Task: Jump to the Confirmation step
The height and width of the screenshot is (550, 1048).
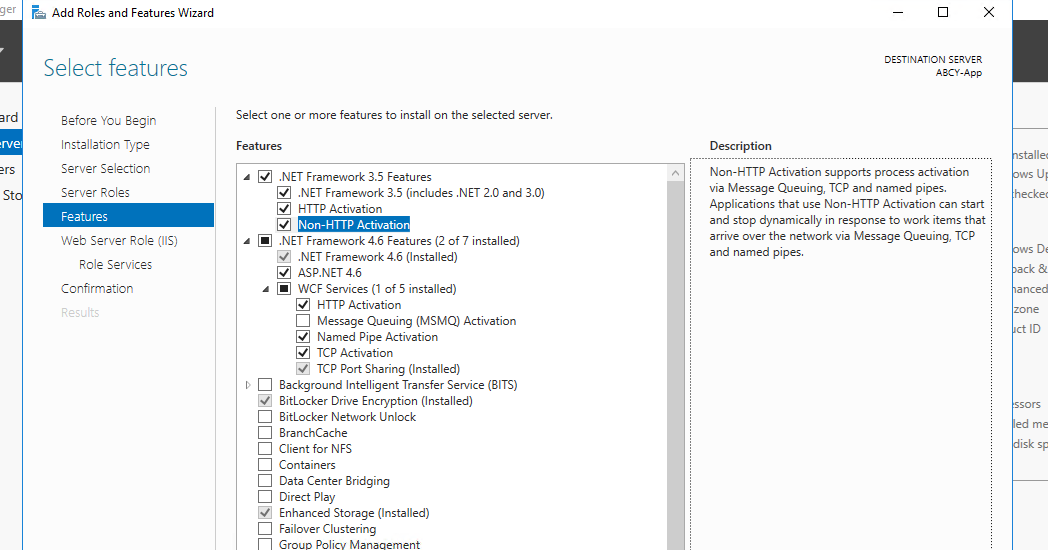Action: (97, 289)
